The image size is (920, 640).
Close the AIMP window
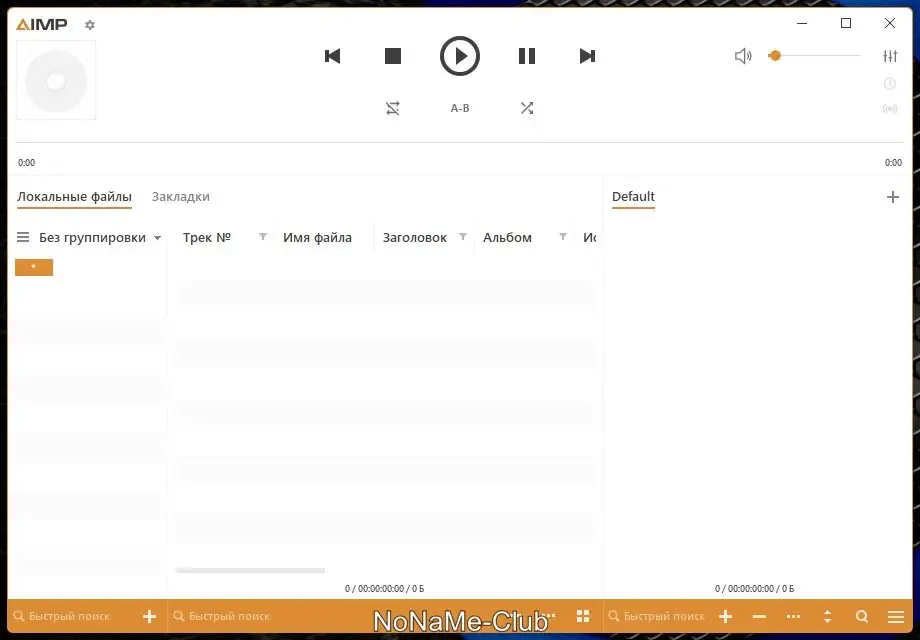point(890,23)
